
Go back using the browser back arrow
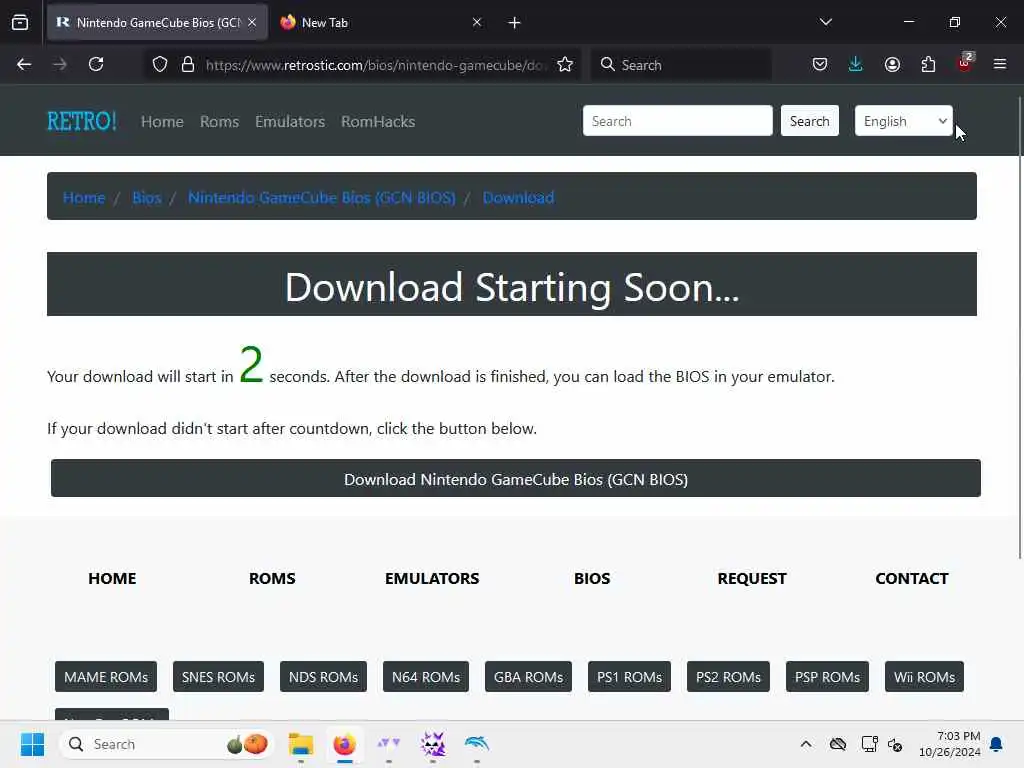click(x=24, y=64)
